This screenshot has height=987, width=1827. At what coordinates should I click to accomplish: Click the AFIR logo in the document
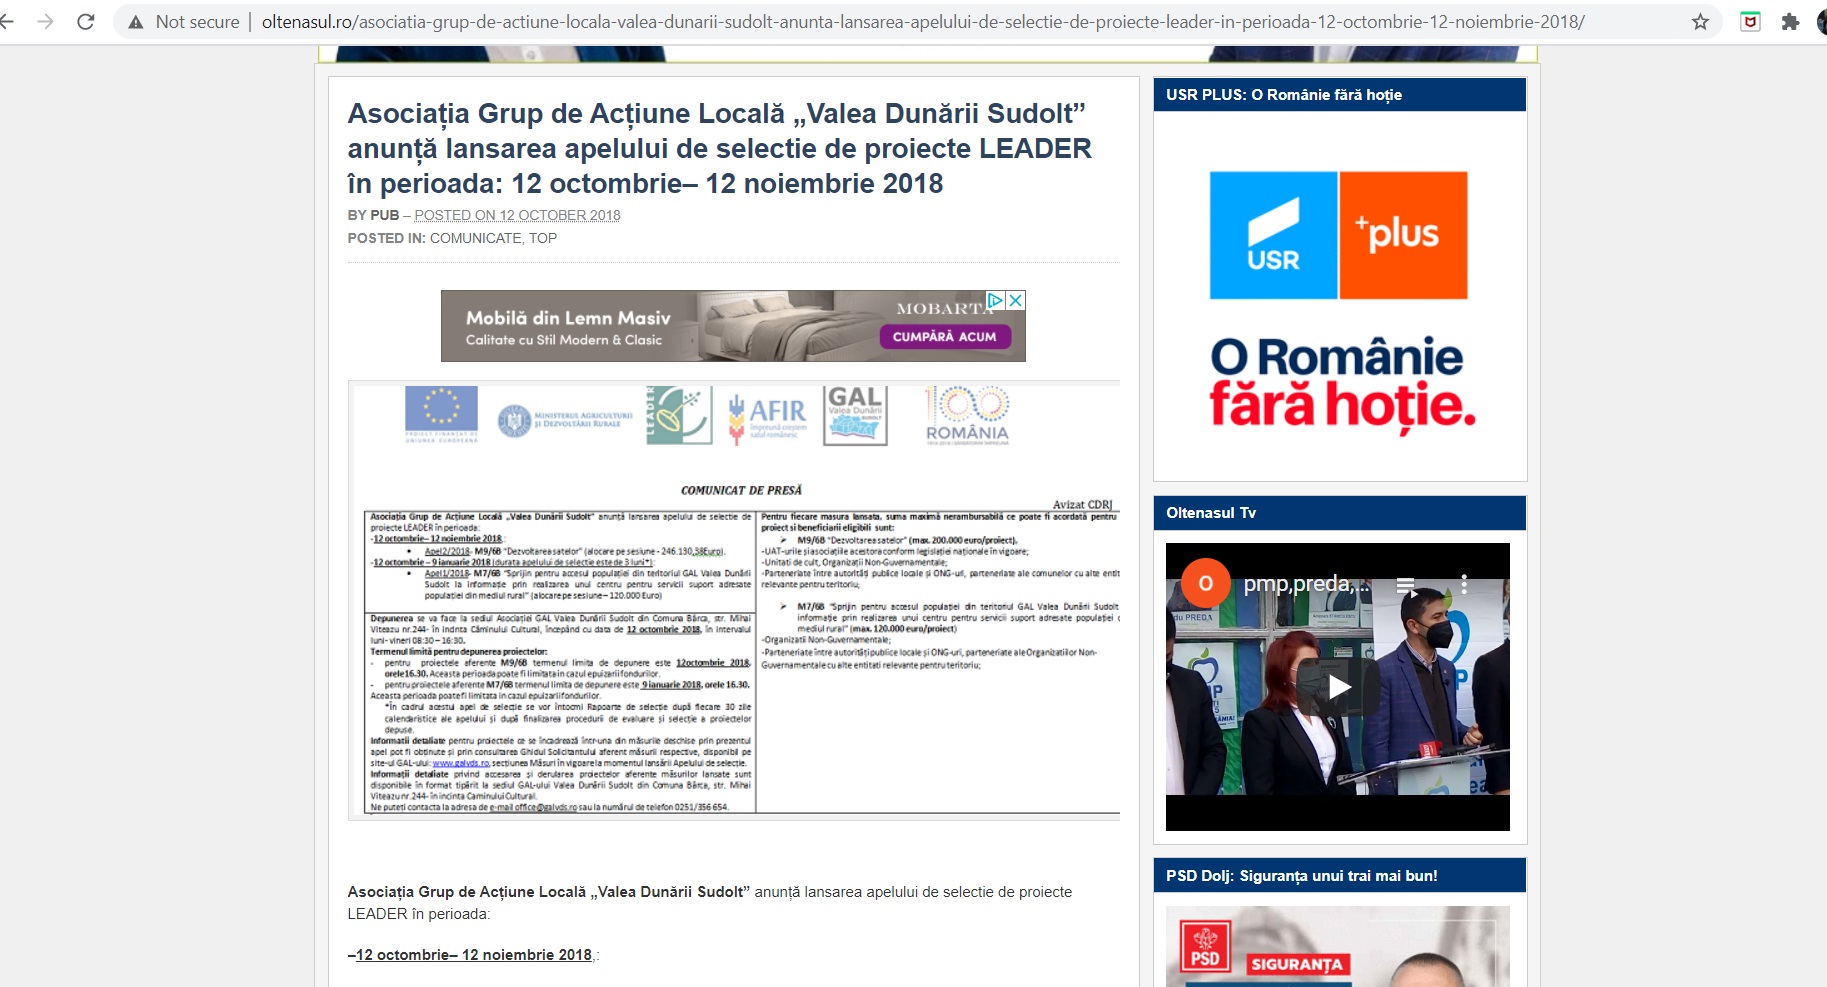pos(768,417)
